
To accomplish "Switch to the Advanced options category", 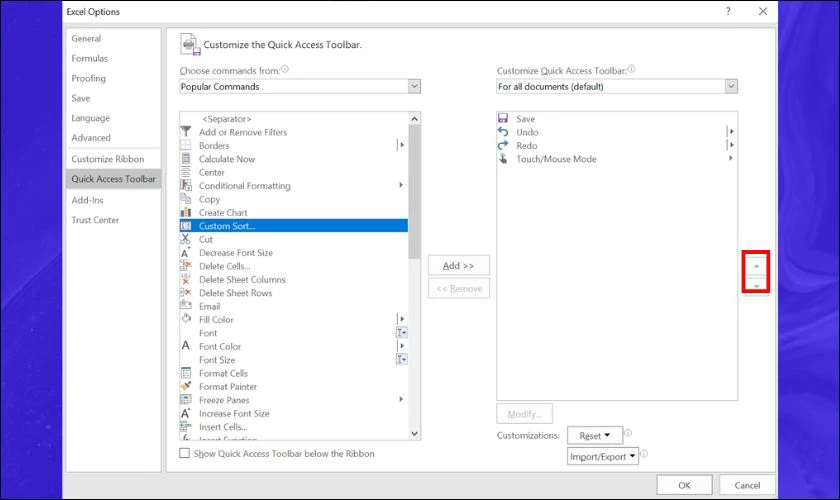I will click(91, 138).
